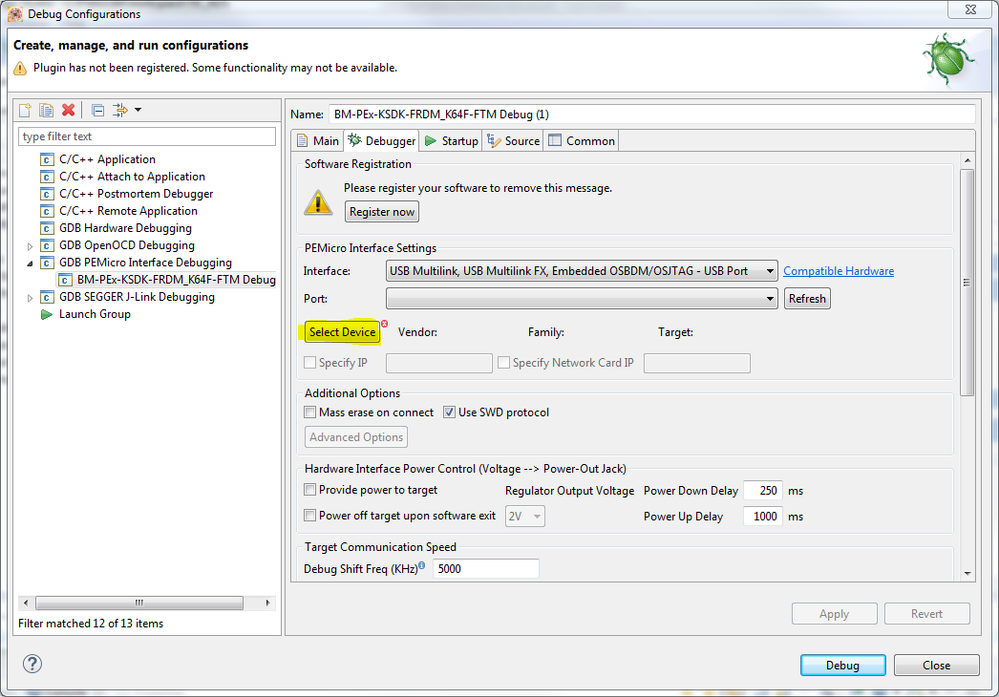Open the Port dropdown list
This screenshot has height=697, width=999.
pos(582,298)
